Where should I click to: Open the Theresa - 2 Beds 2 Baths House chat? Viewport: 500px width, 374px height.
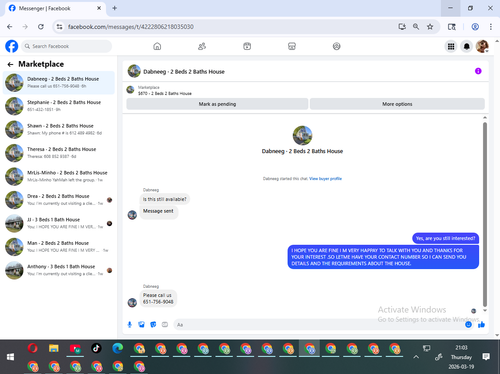coord(59,153)
